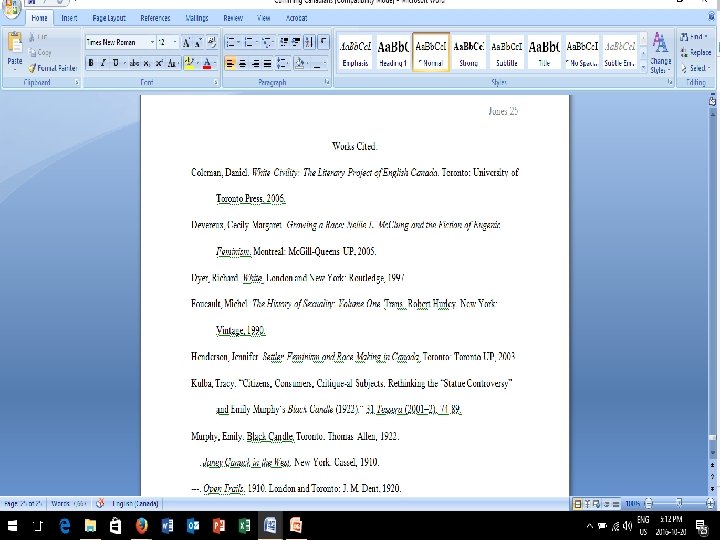Screen dimensions: 720x540
Task: Expand the Styles gallery More arrow
Action: [x=643, y=68]
